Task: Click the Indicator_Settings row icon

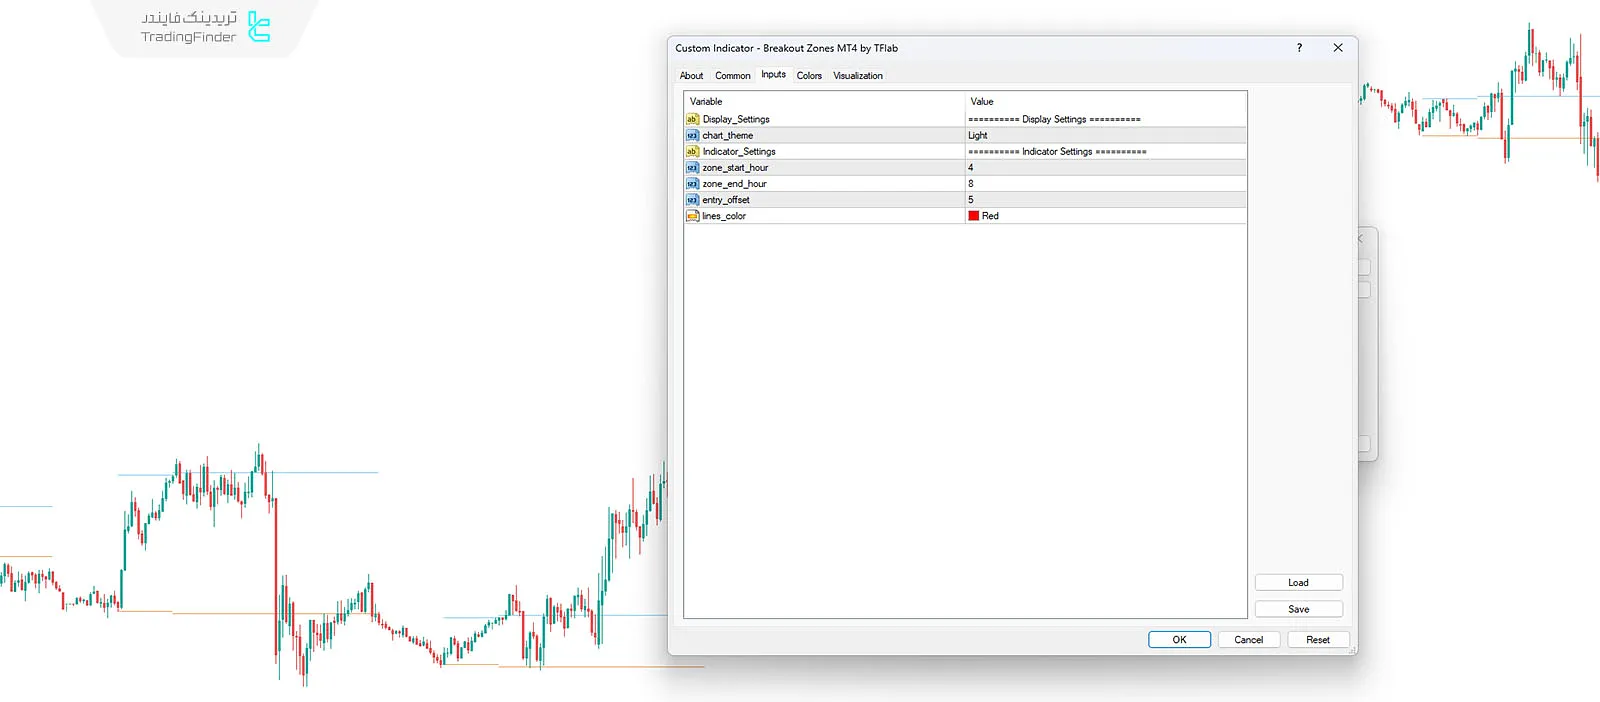Action: click(x=692, y=151)
